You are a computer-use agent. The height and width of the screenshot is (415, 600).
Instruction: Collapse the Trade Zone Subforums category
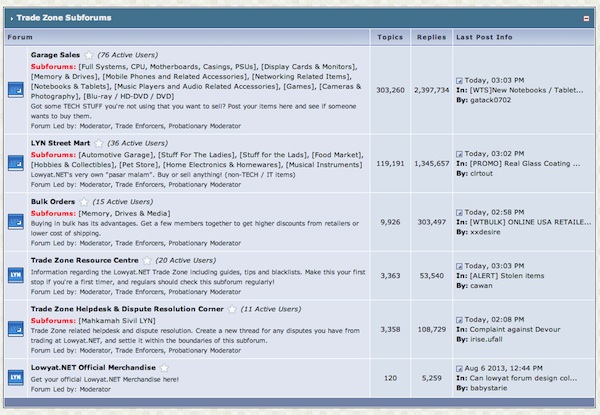586,18
